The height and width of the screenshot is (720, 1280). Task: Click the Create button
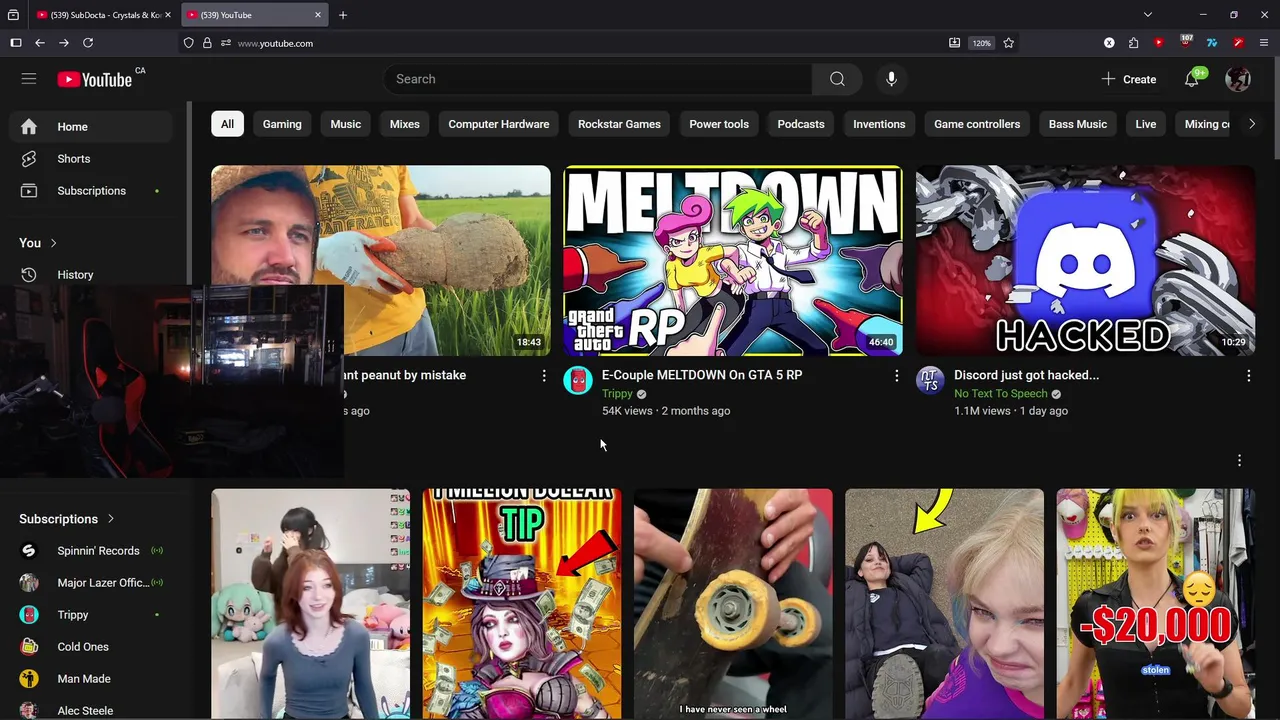click(1128, 79)
